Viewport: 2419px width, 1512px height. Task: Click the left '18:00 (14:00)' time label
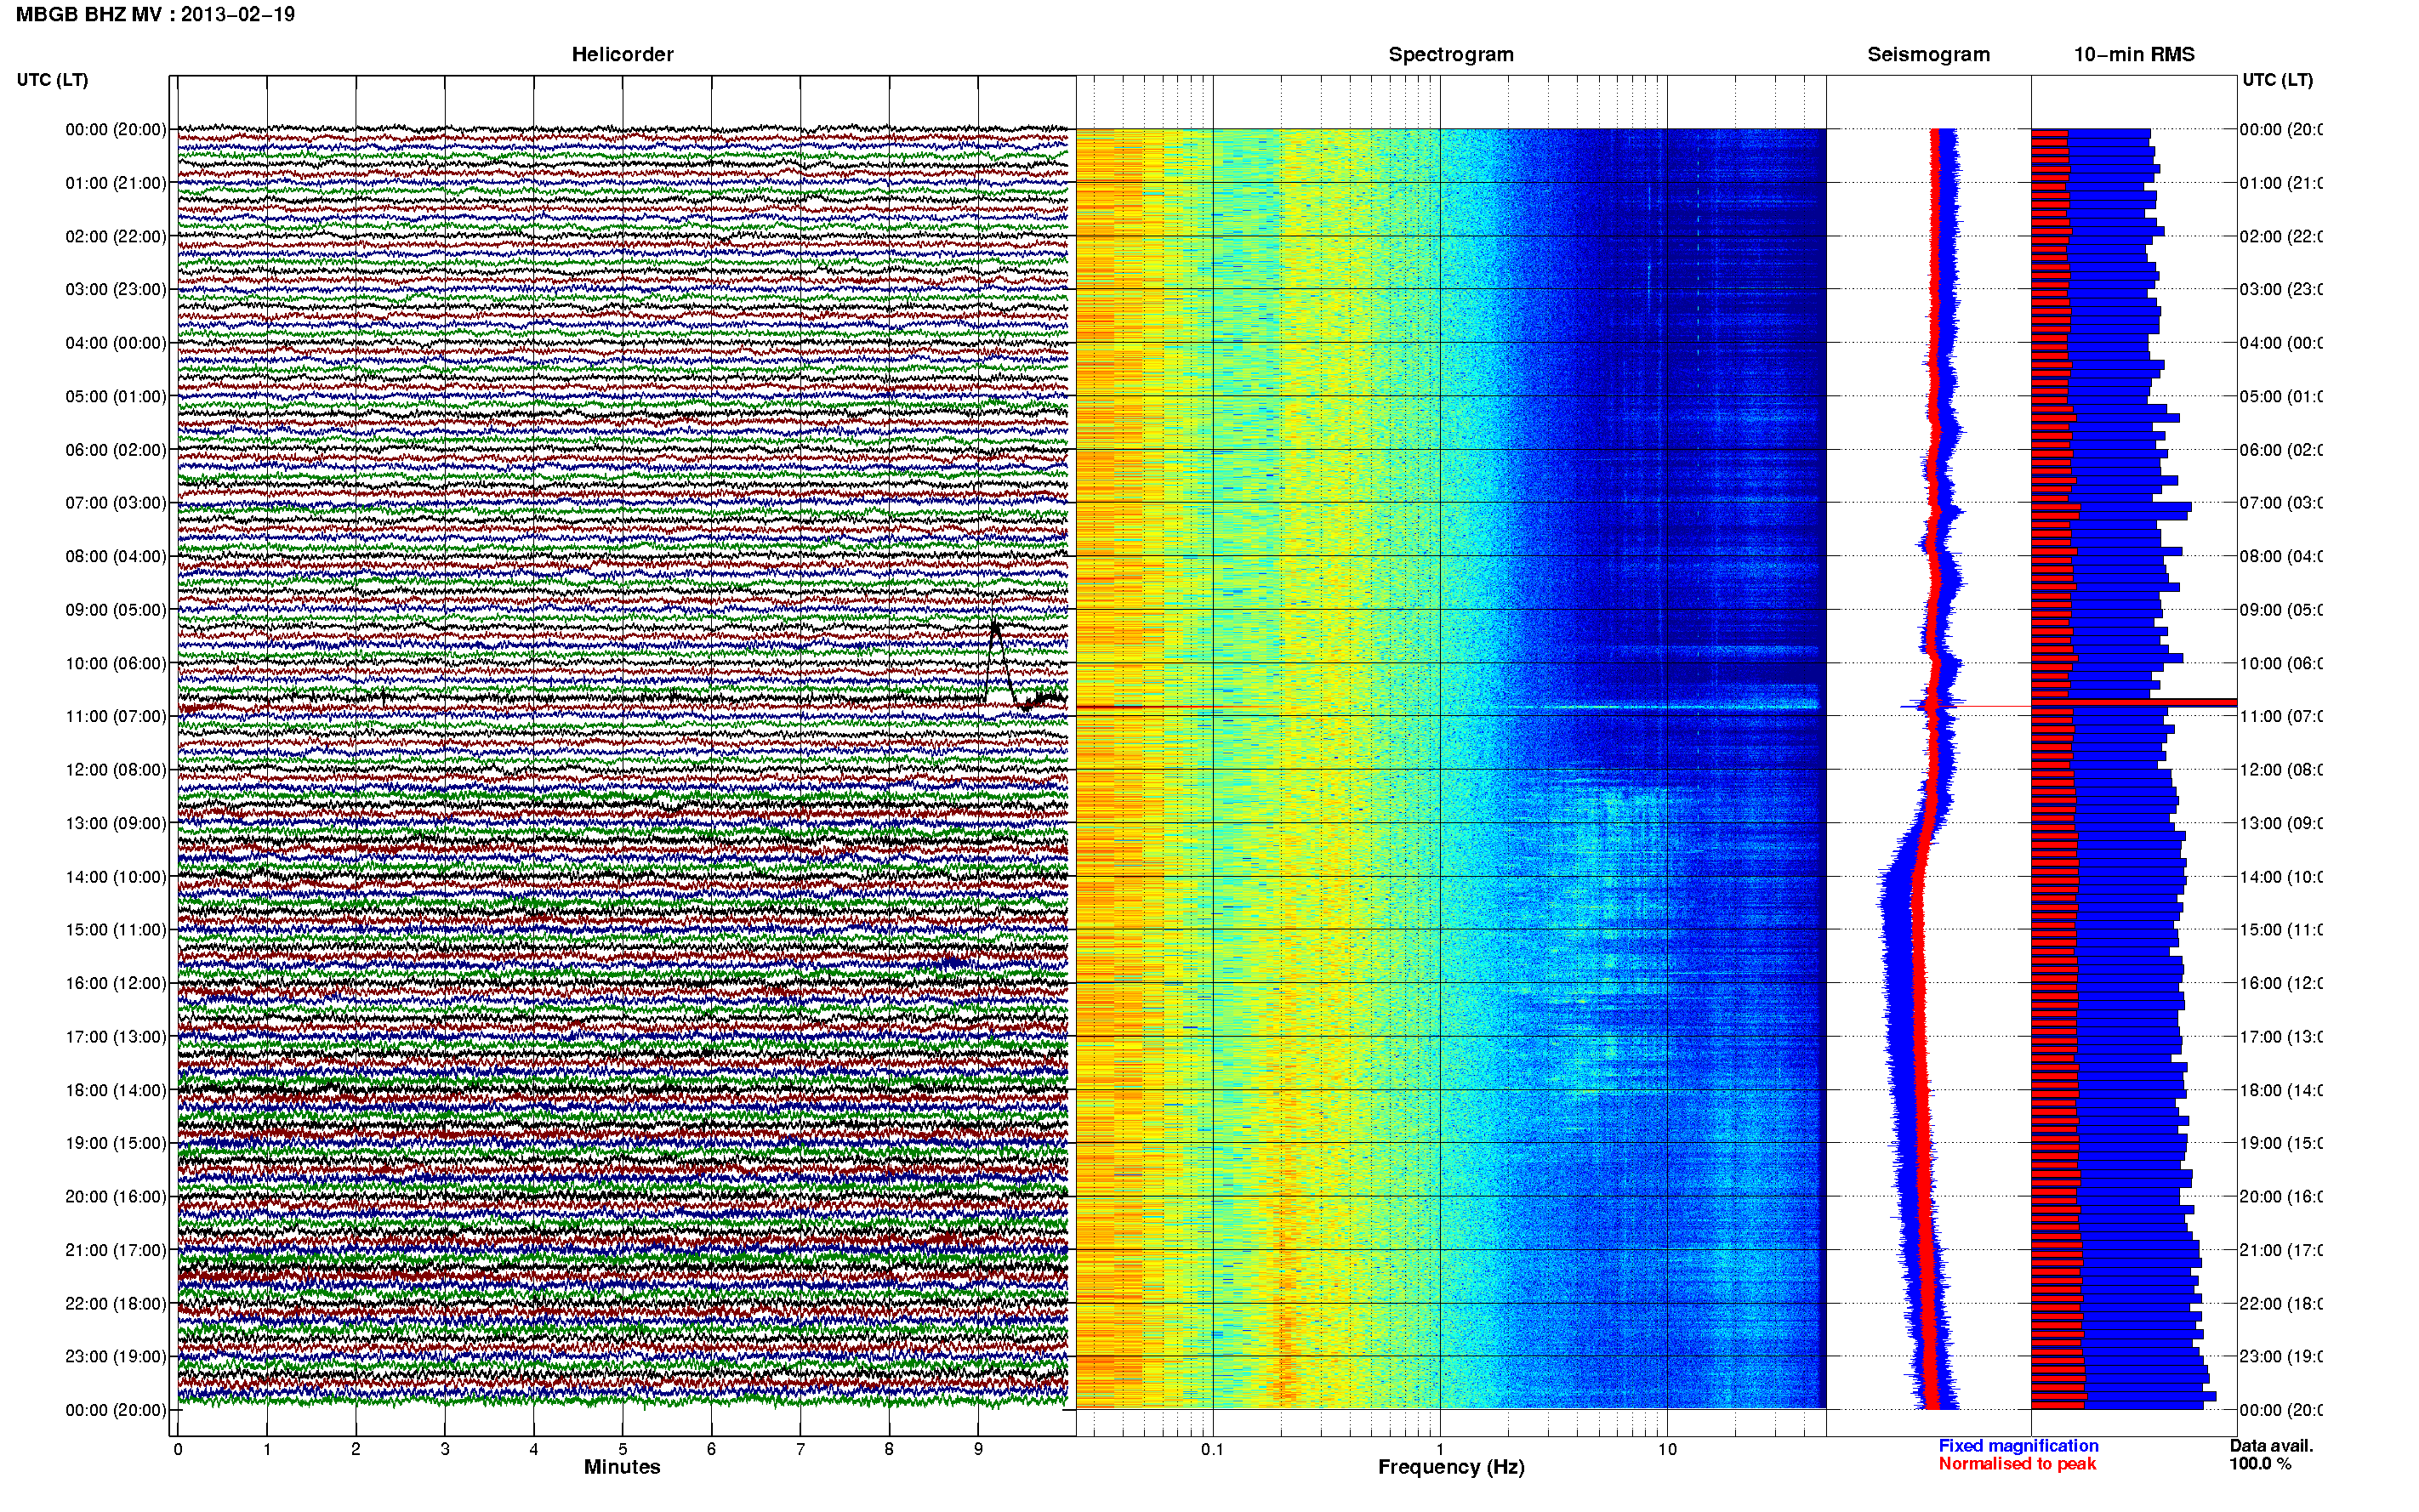click(116, 1090)
